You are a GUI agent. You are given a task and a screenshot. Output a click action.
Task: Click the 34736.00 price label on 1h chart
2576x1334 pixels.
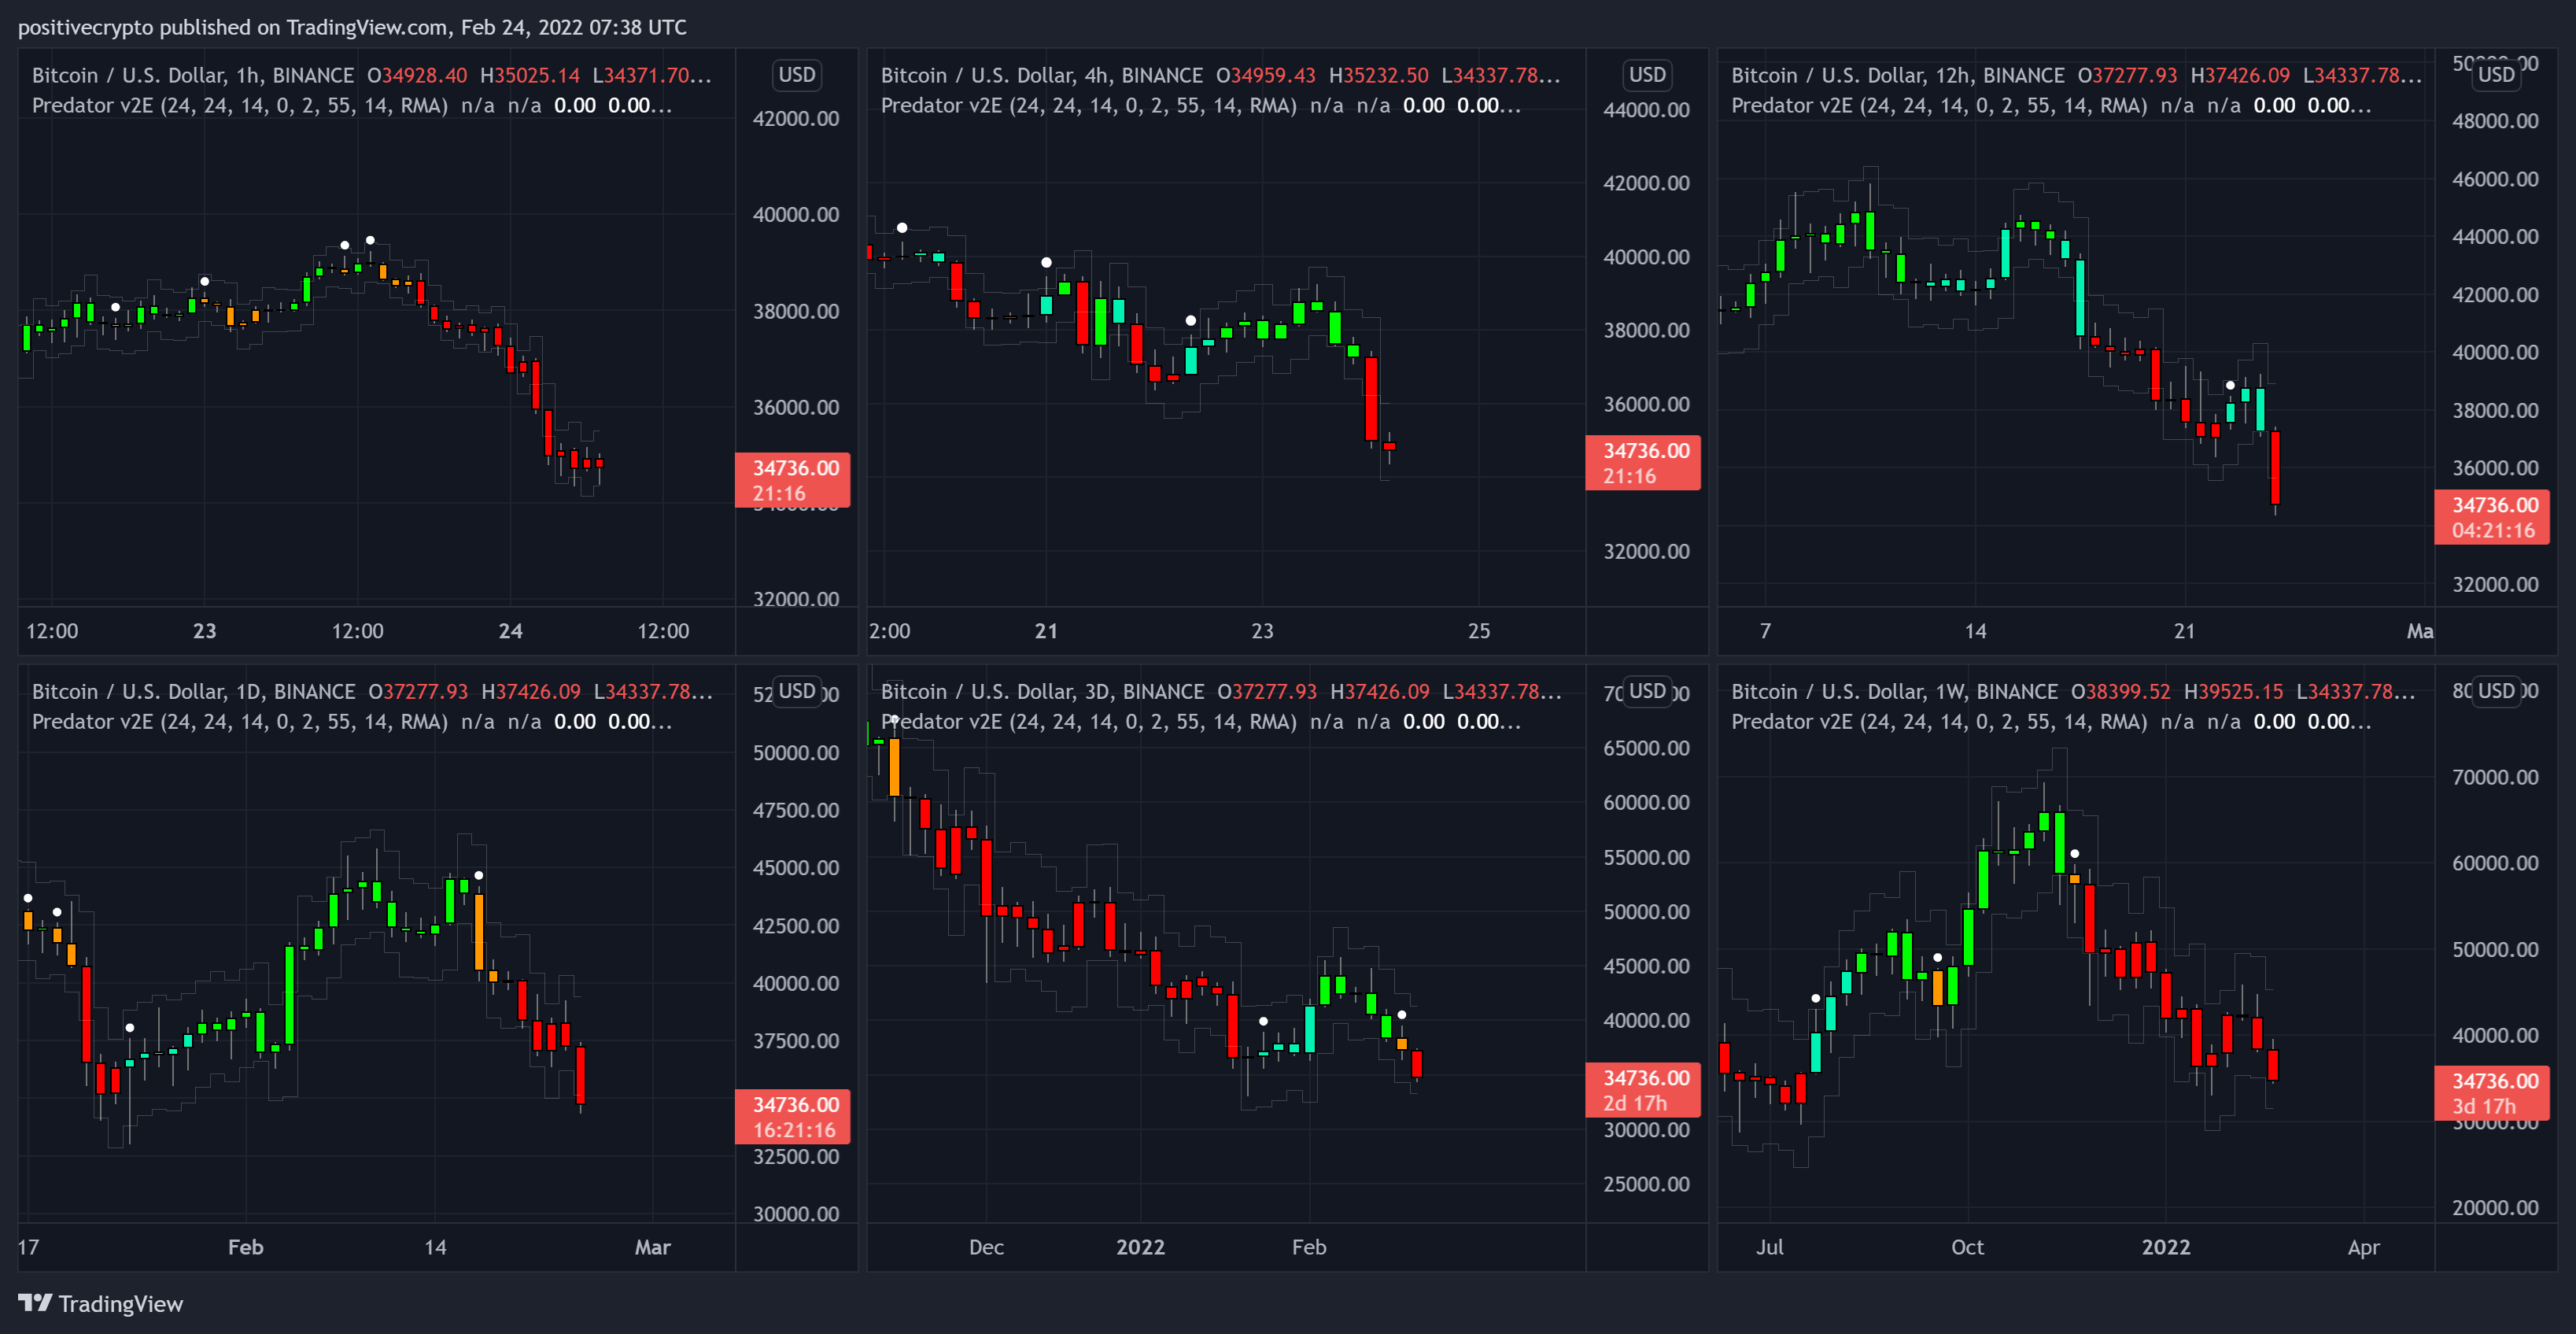coord(793,480)
